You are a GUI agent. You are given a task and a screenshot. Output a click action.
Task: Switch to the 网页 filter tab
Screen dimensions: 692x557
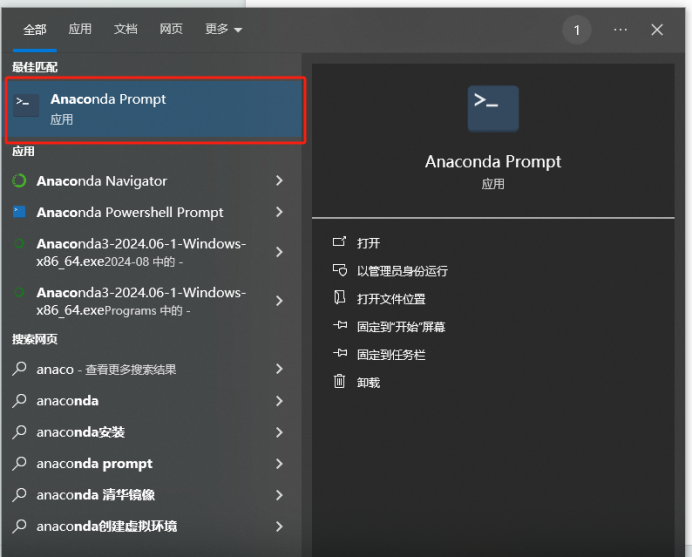click(x=171, y=29)
